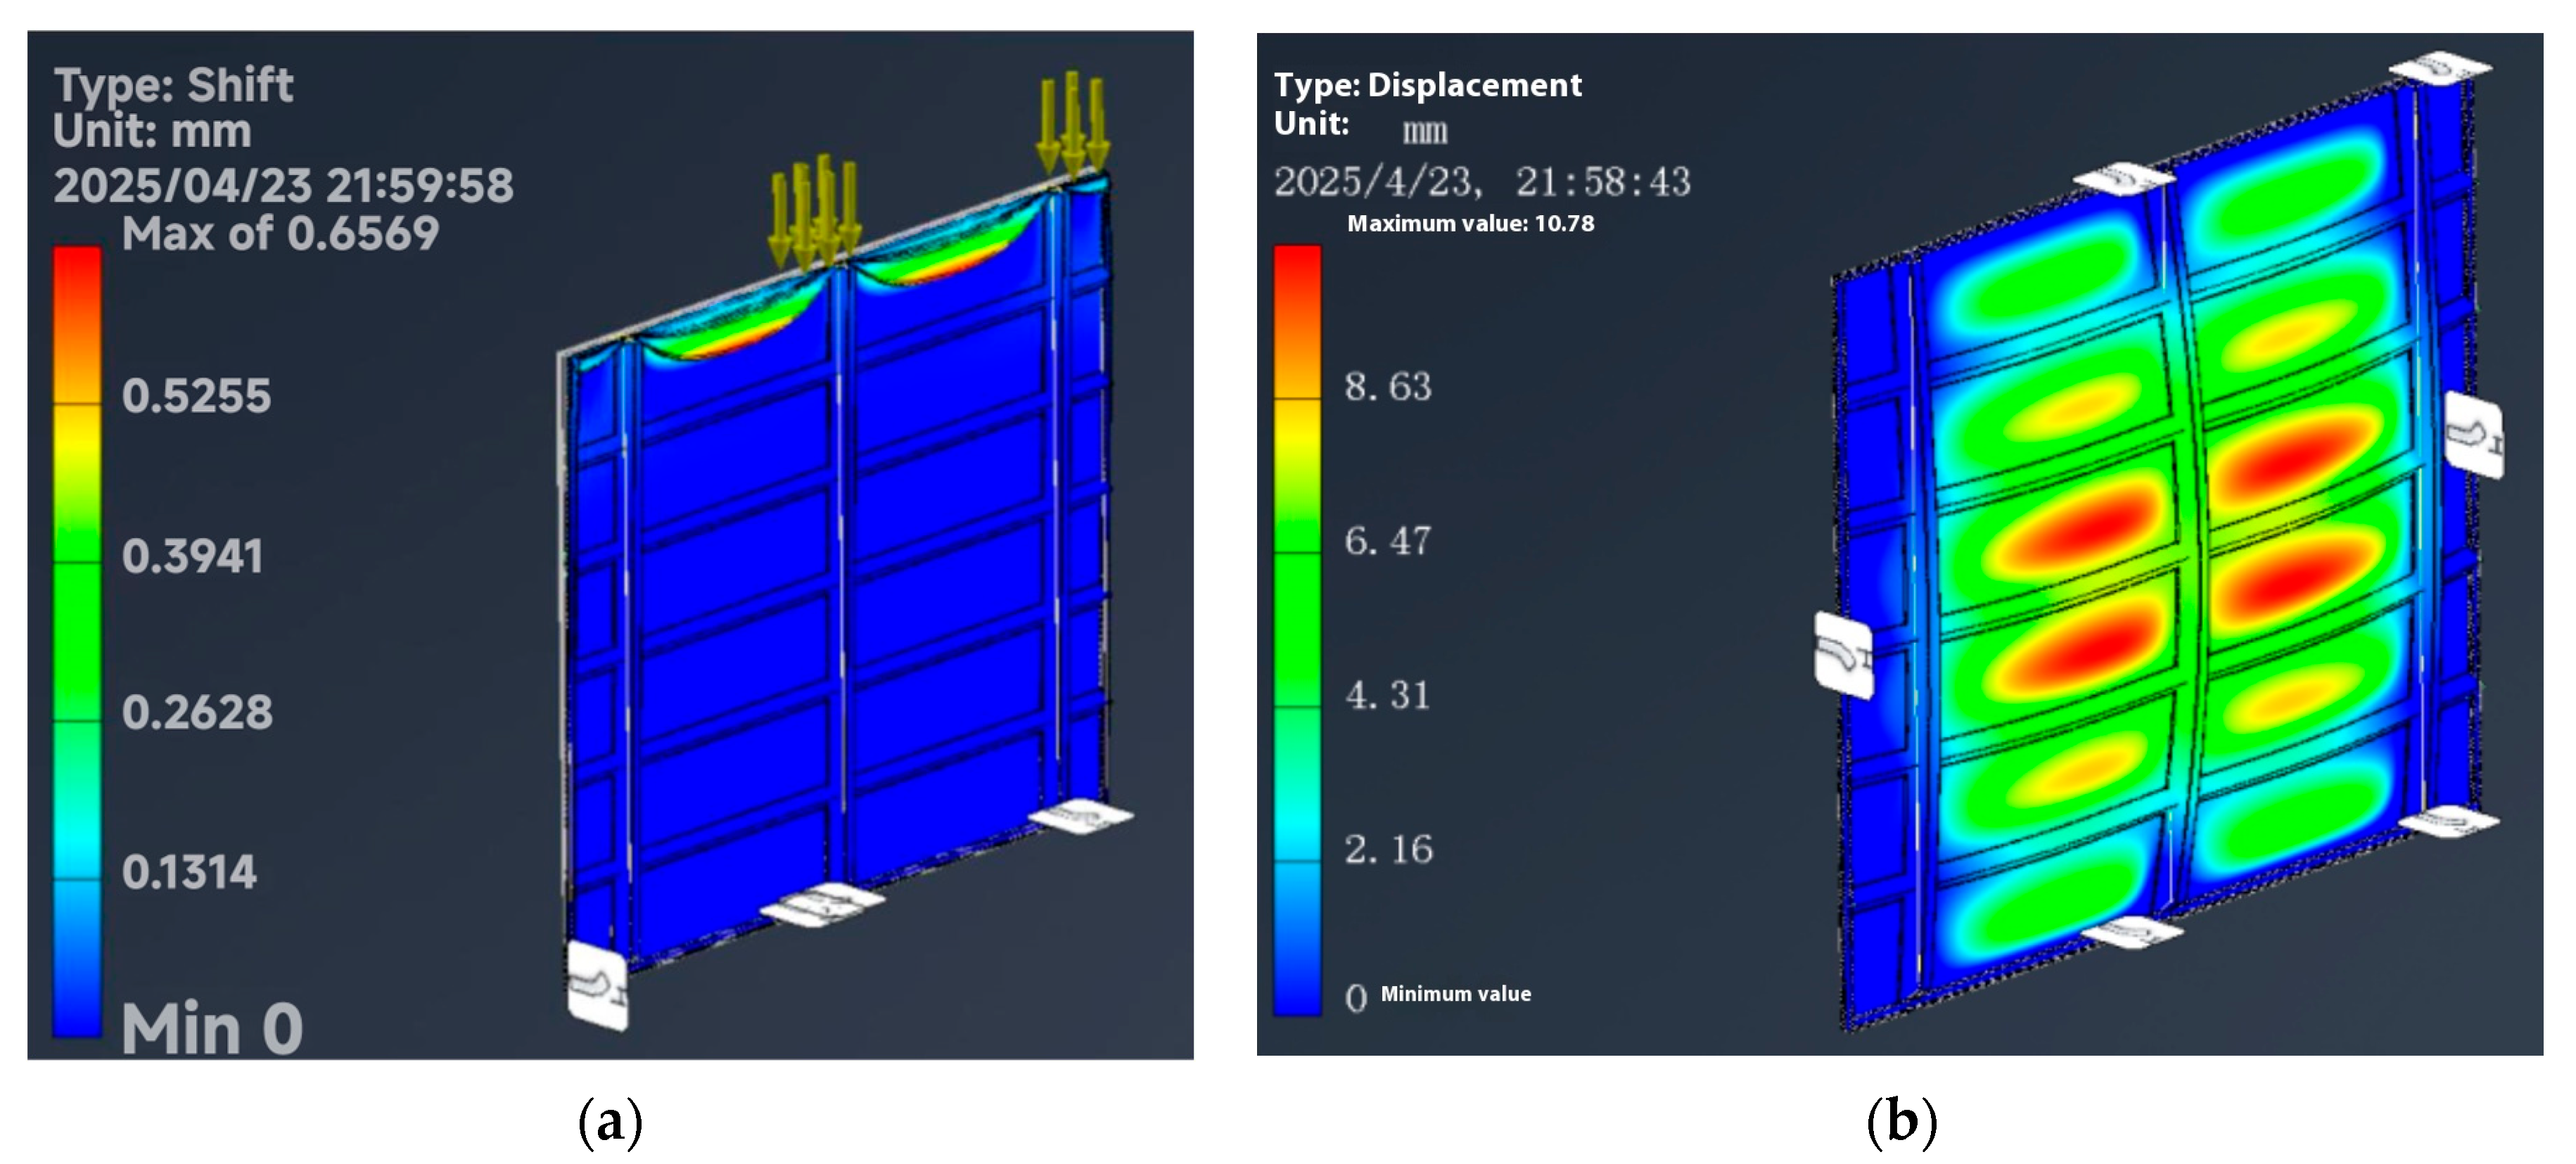Click the bottom-right fixture icon in panel (a)
The height and width of the screenshot is (1164, 2576).
1081,817
